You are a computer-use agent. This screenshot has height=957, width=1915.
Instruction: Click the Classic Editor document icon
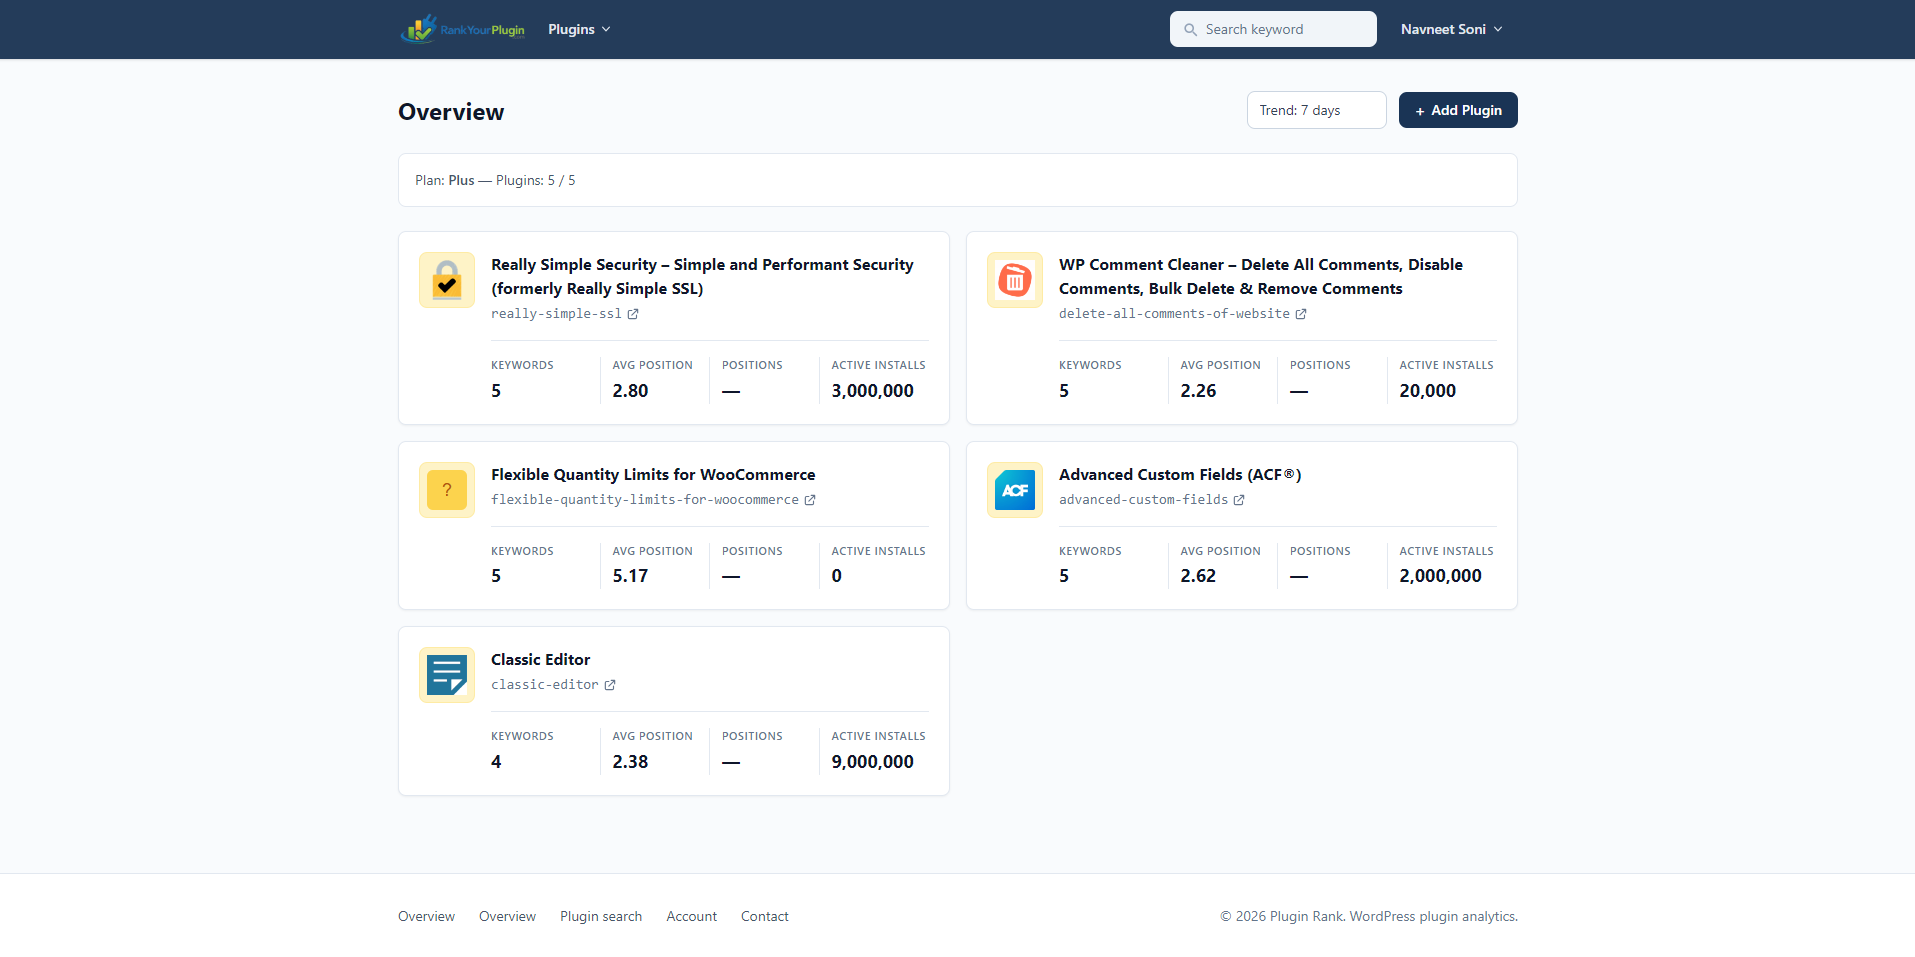pyautogui.click(x=446, y=675)
